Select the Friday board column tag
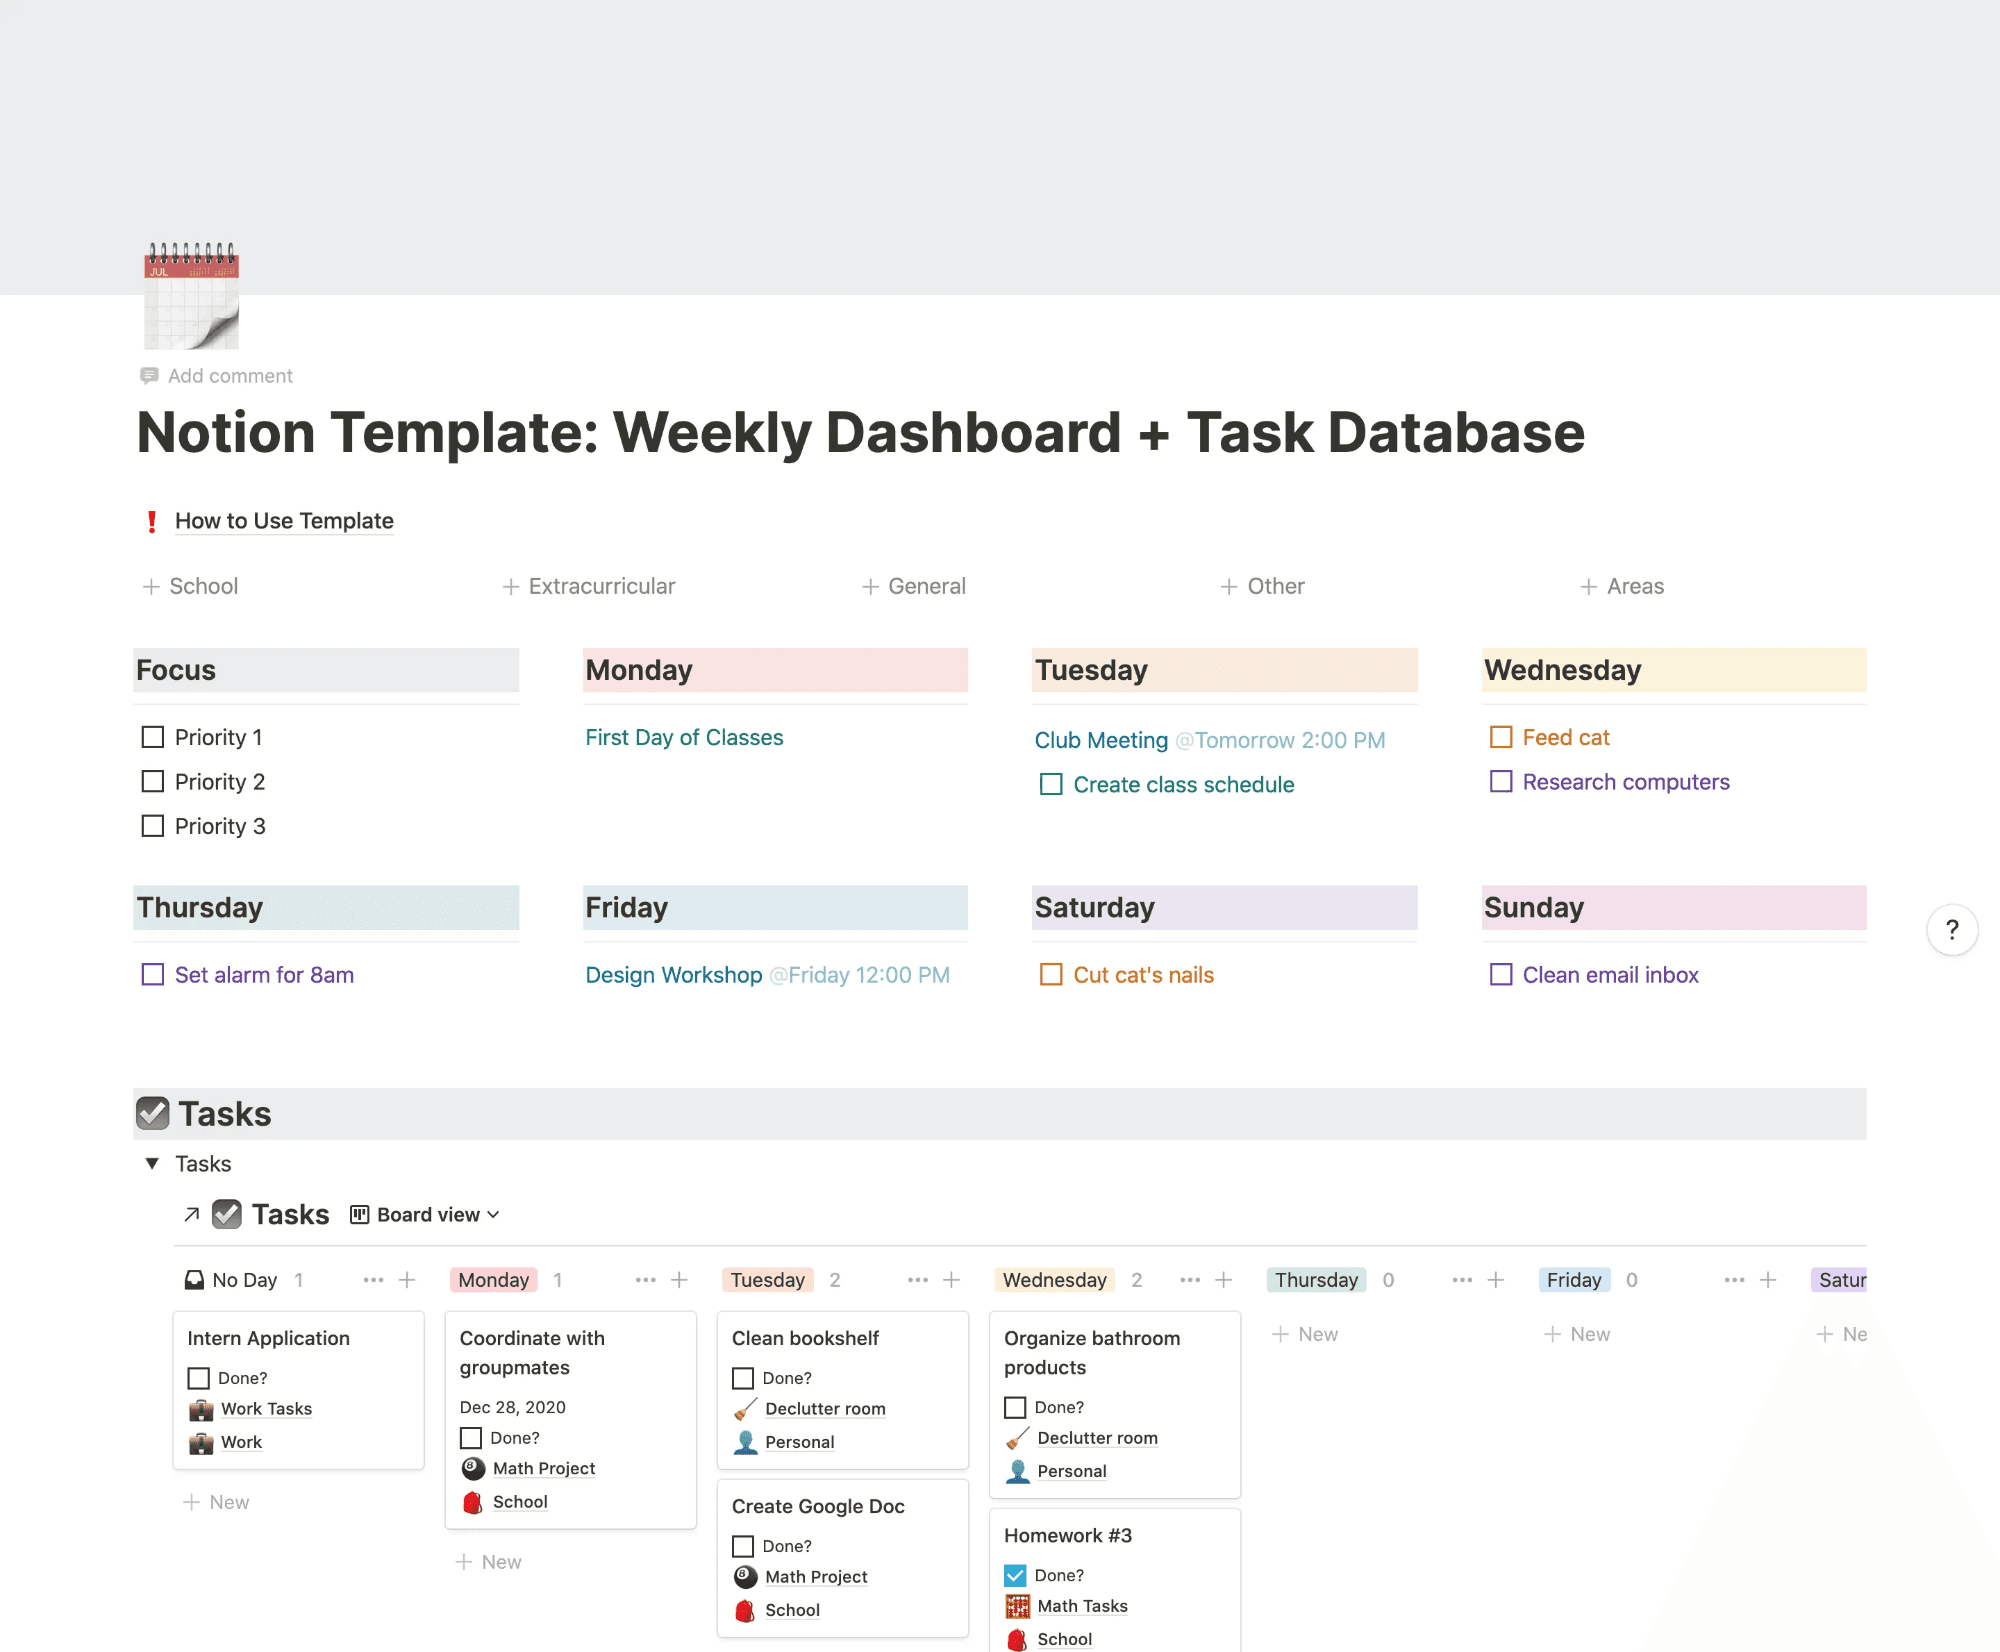2000x1652 pixels. point(1573,1280)
